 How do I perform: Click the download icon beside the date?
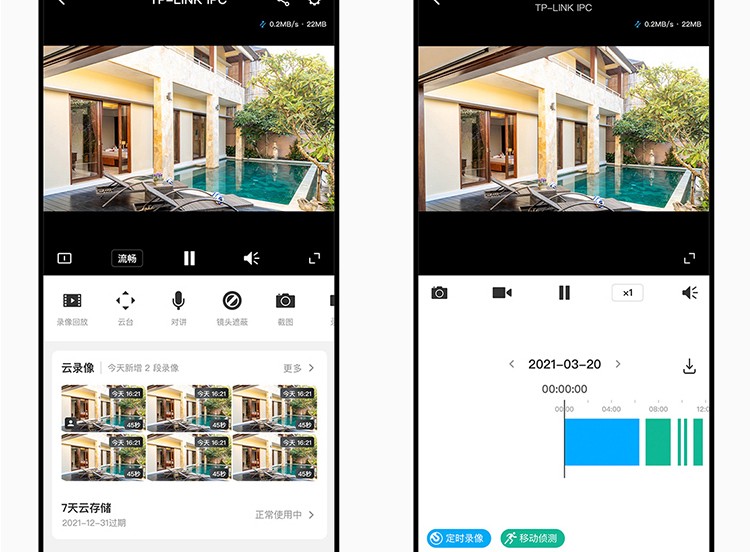689,366
